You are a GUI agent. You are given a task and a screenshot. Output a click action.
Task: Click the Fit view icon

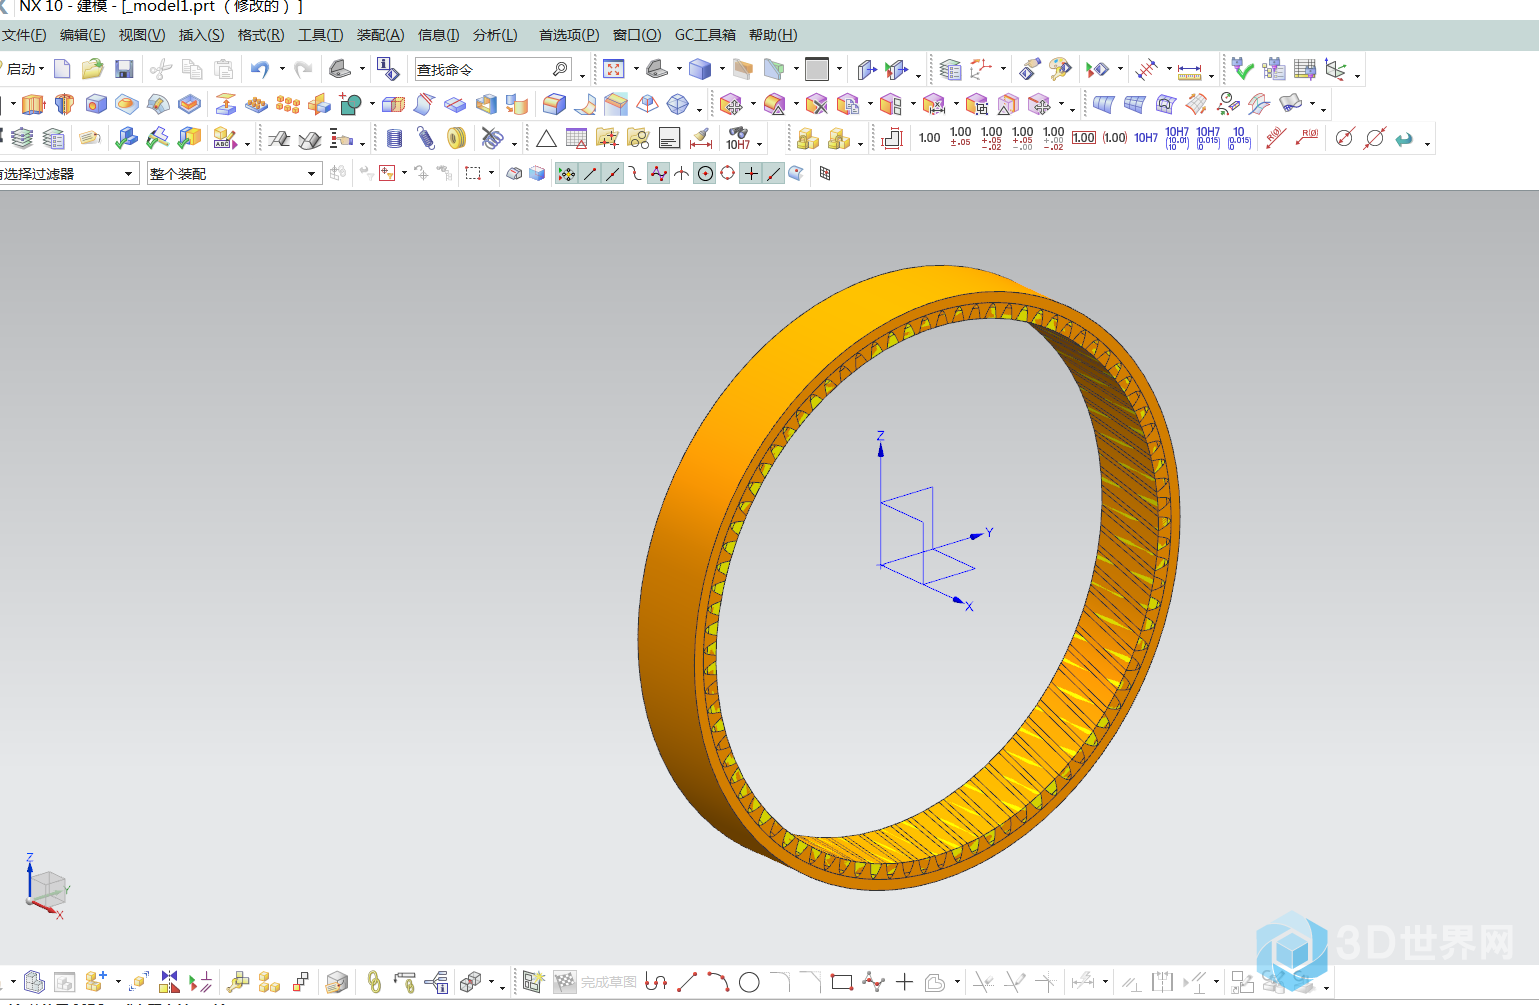click(614, 69)
